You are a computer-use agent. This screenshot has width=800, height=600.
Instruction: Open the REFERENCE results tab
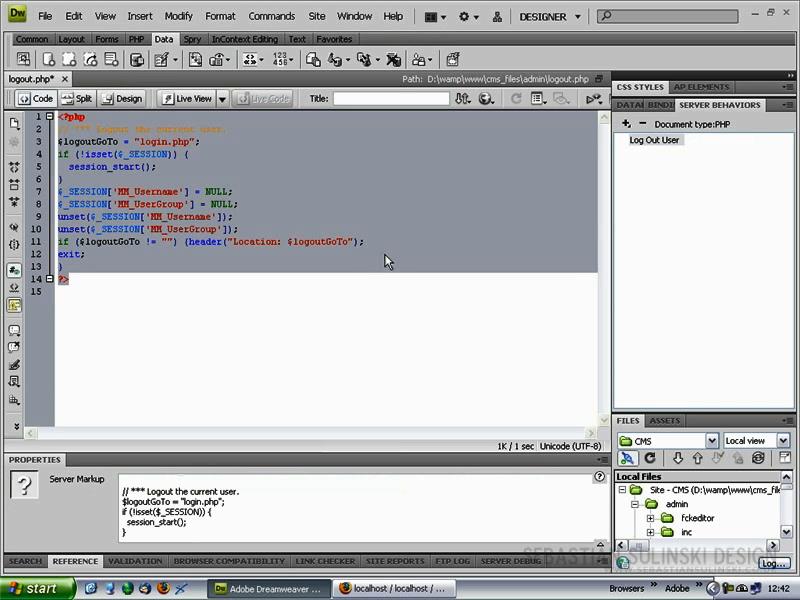click(75, 561)
